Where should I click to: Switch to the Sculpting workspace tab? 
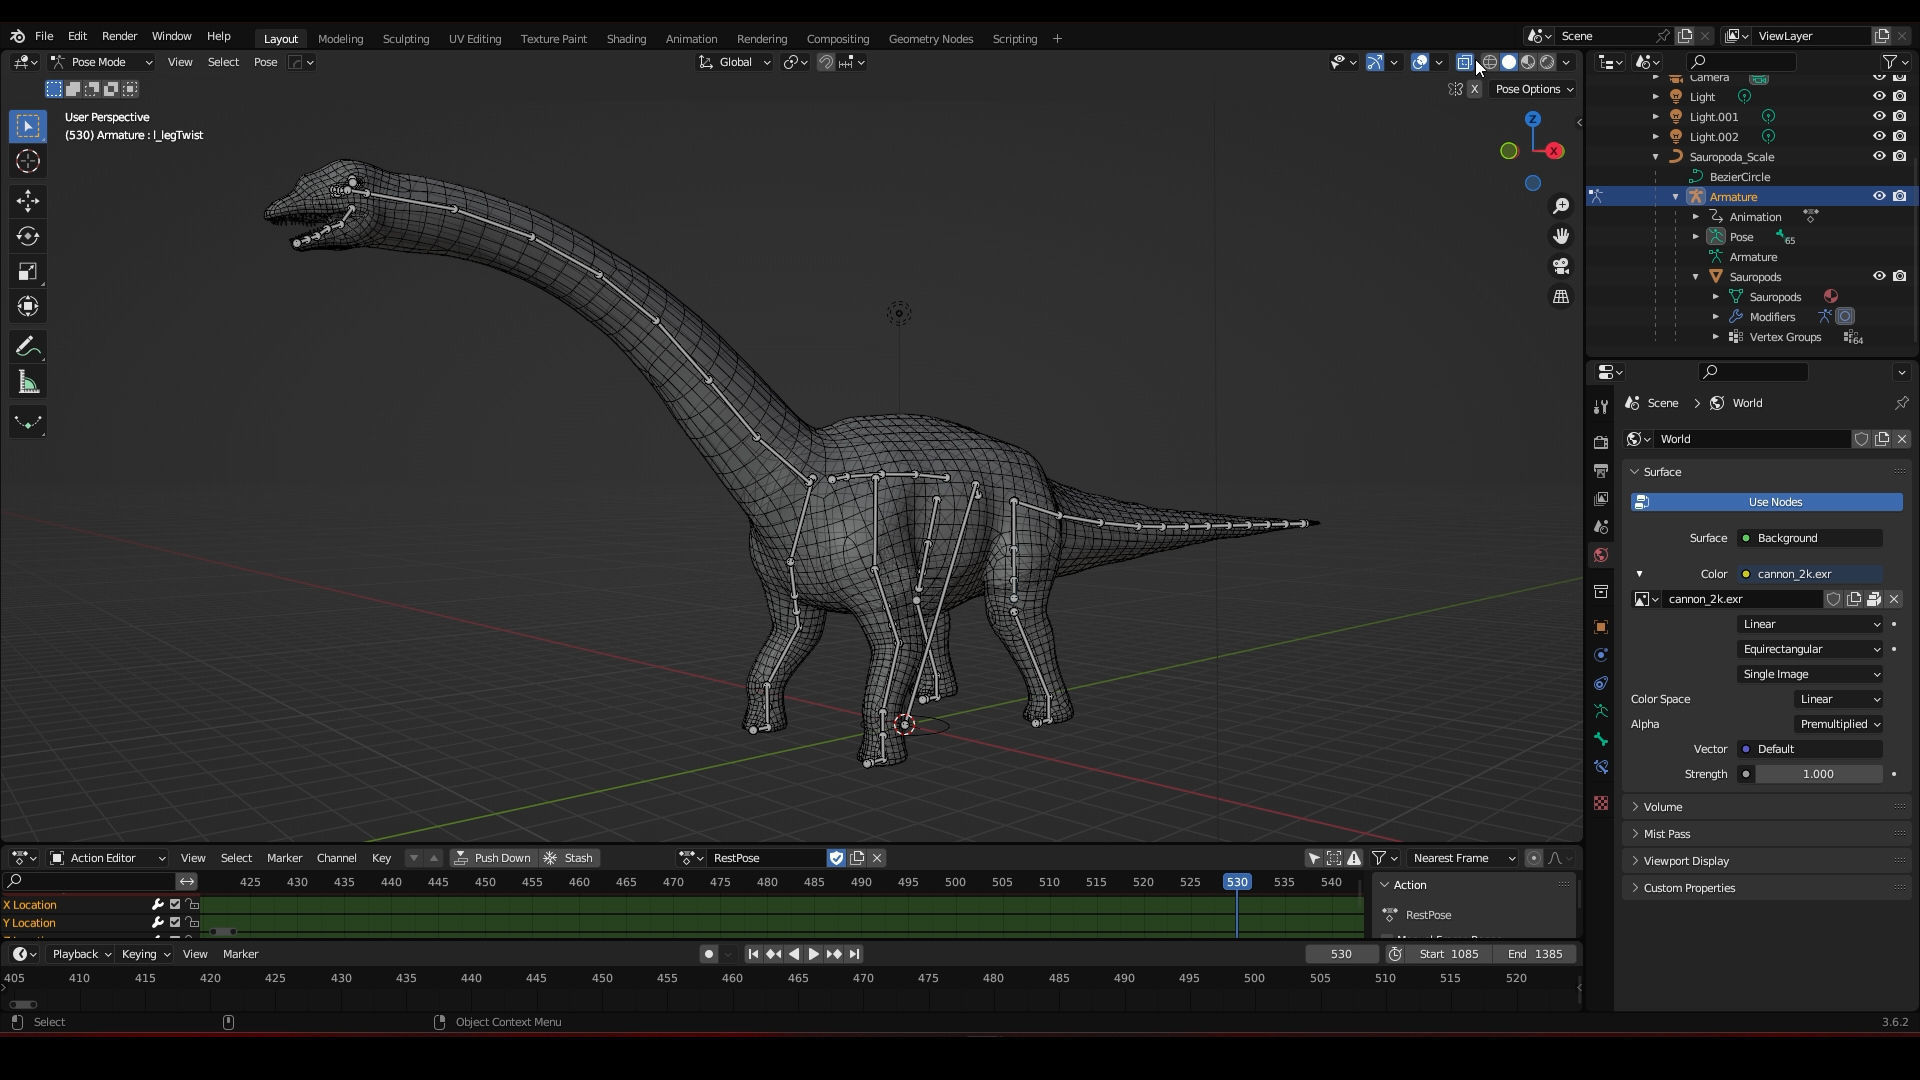pyautogui.click(x=406, y=39)
